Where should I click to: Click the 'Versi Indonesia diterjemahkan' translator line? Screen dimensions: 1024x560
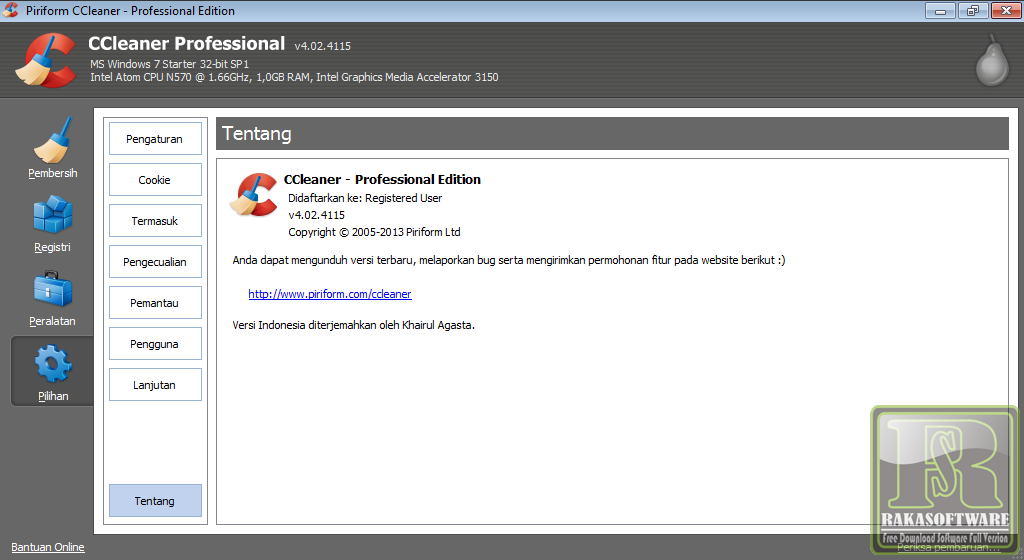click(x=353, y=325)
